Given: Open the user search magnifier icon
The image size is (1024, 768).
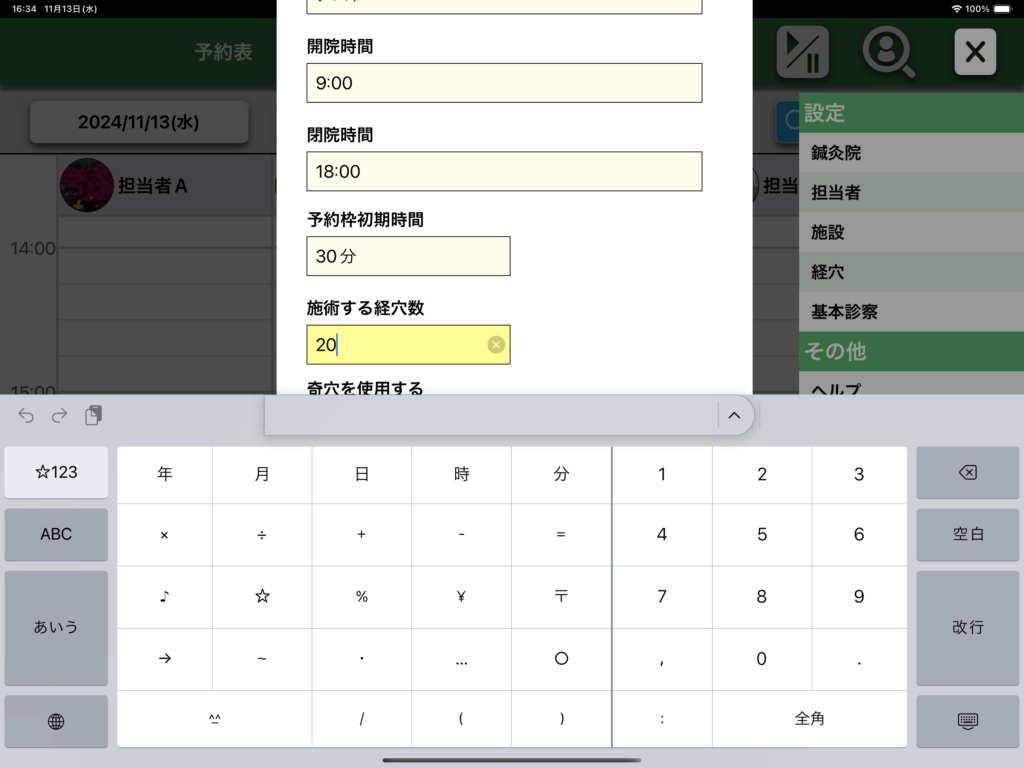Looking at the screenshot, I should [x=888, y=52].
